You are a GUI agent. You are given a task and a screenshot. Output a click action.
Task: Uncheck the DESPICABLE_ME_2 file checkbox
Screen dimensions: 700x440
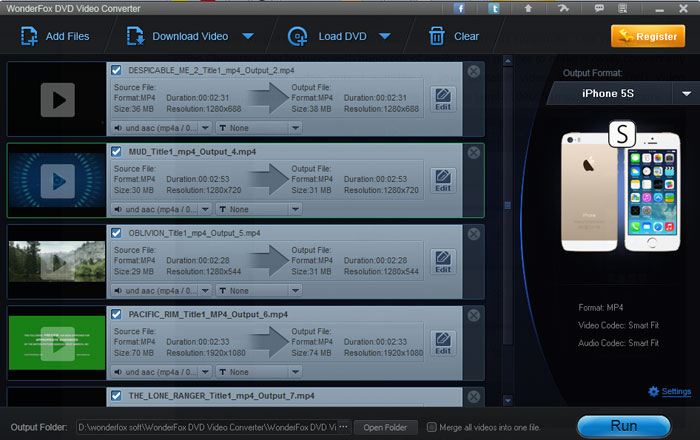[116, 70]
